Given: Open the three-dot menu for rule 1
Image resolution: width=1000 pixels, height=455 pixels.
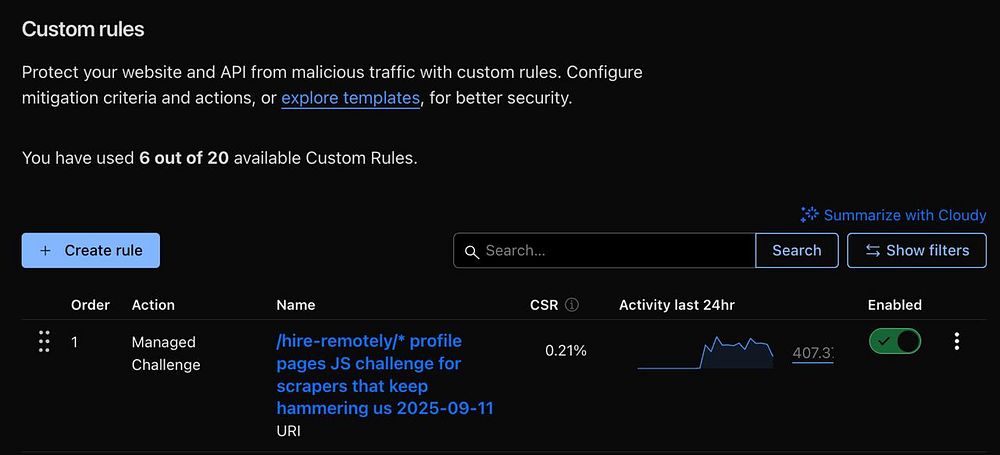Looking at the screenshot, I should point(957,342).
